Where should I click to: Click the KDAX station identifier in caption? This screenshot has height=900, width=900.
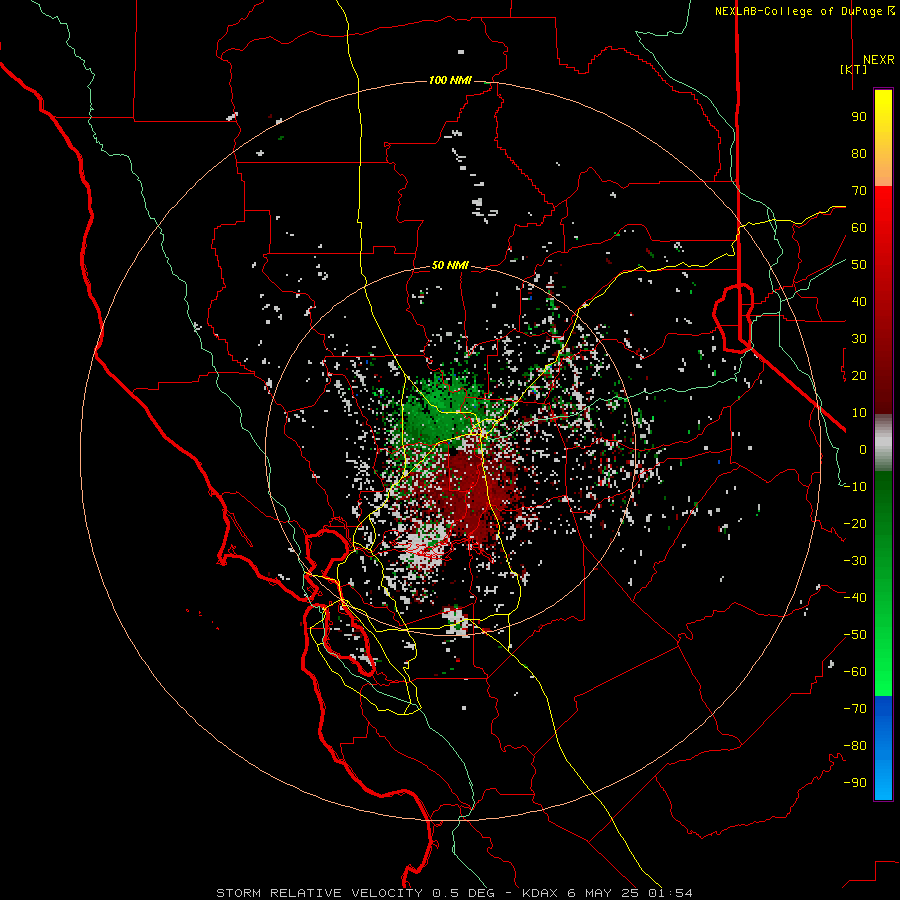(540, 893)
